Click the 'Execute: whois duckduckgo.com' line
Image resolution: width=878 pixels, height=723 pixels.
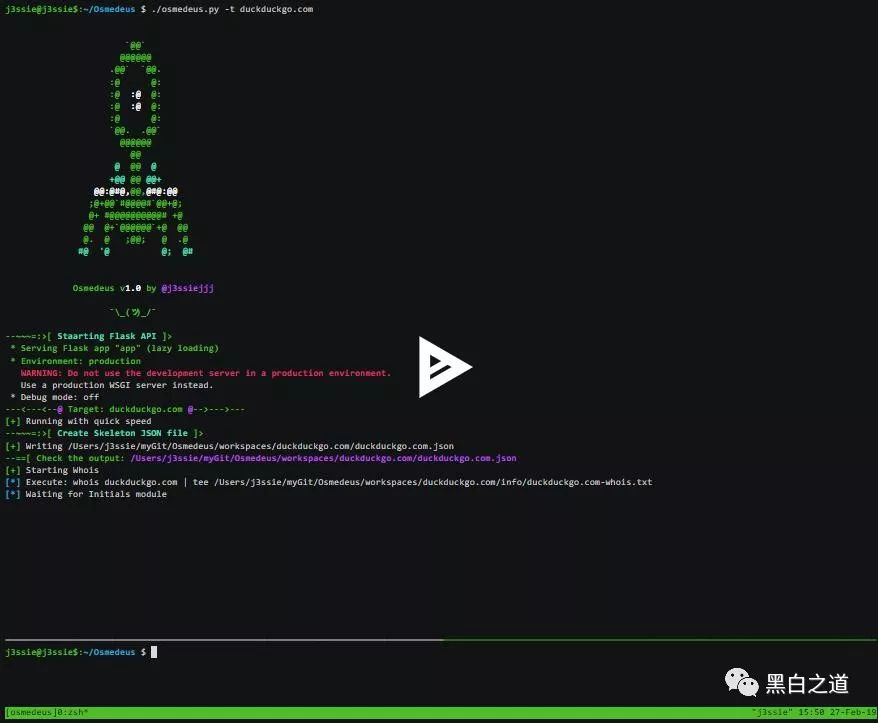[x=329, y=482]
